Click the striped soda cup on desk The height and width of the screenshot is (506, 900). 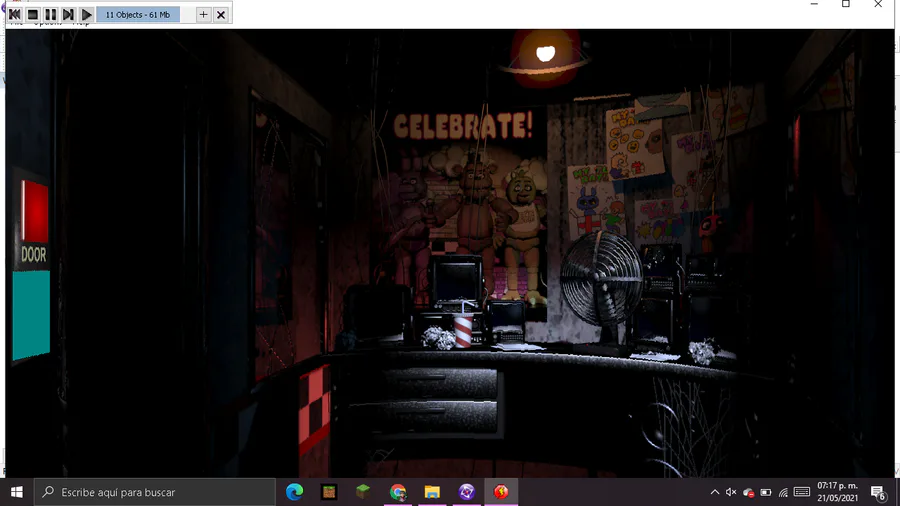[x=463, y=329]
